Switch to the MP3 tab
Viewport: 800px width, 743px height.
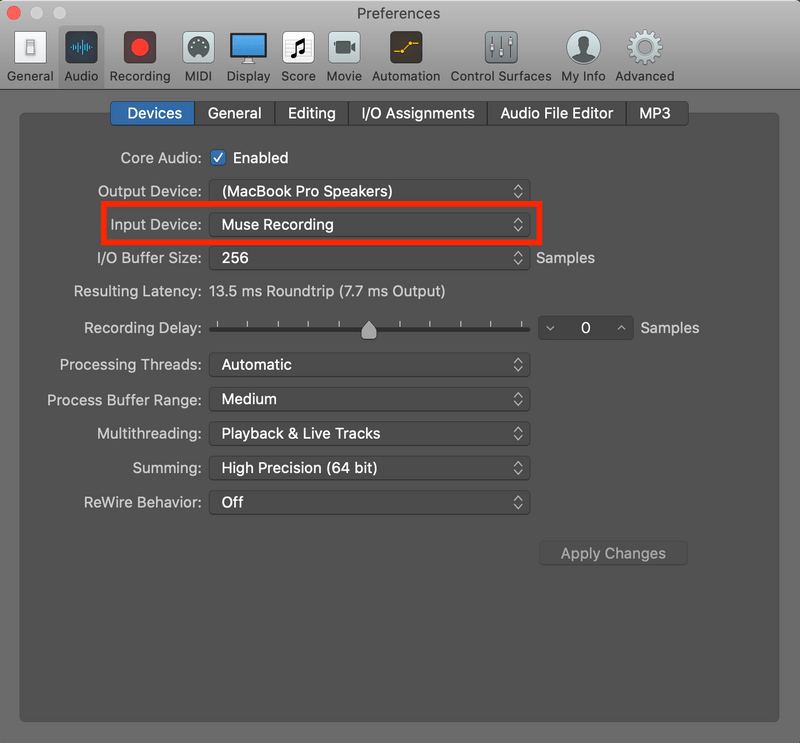point(657,113)
